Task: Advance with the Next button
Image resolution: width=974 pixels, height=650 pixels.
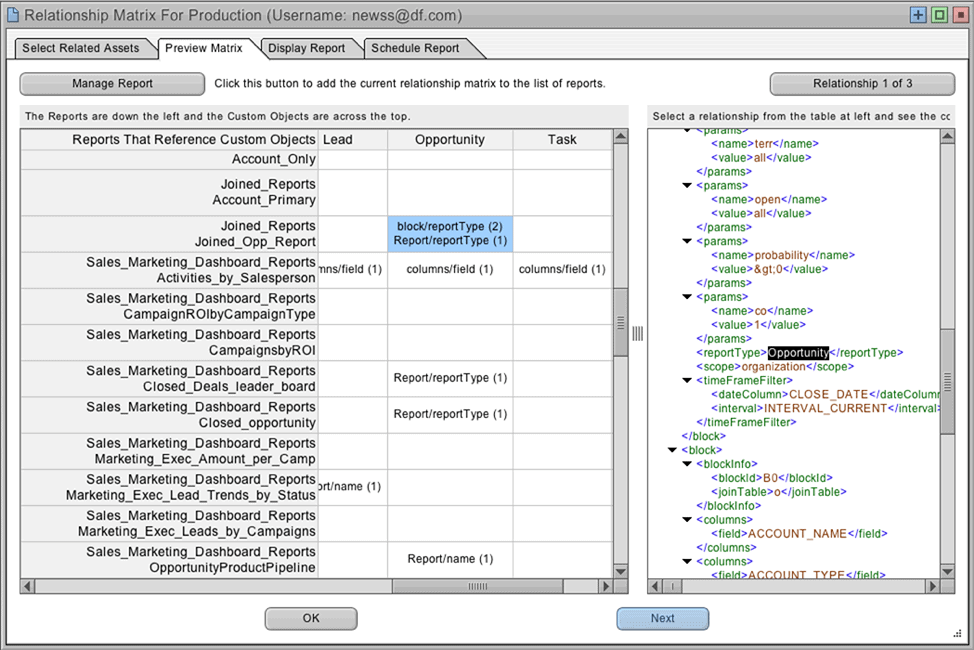Action: pyautogui.click(x=662, y=618)
